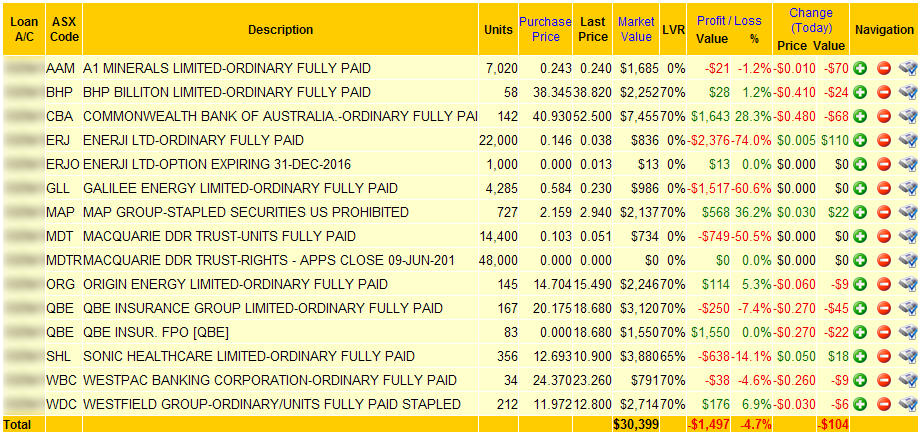Click the green plus icon in AAM row
Screen dimensions: 921x435
coord(861,69)
